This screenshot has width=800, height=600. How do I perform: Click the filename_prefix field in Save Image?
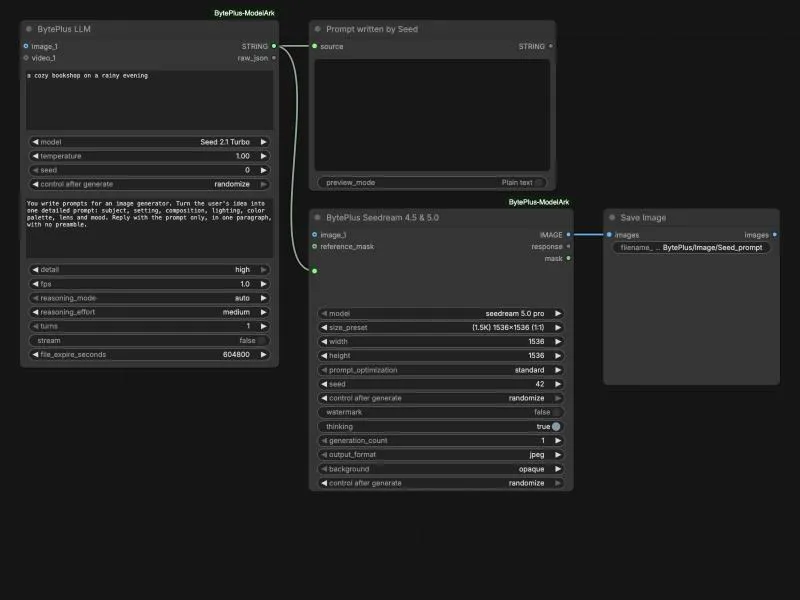coord(691,247)
